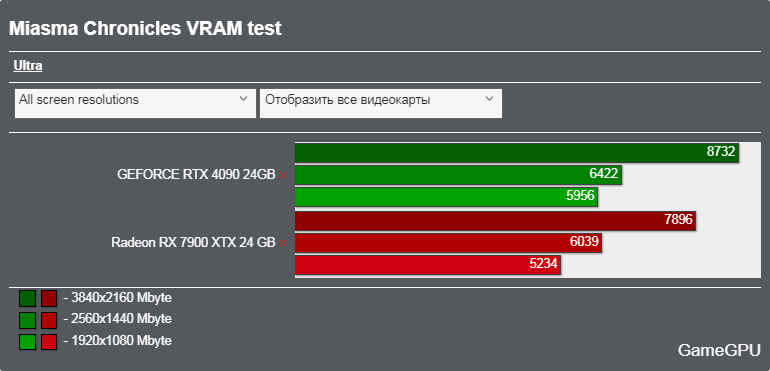Click the Miasma Chronicles VRAM test title
This screenshot has height=371, width=770.
145,29
